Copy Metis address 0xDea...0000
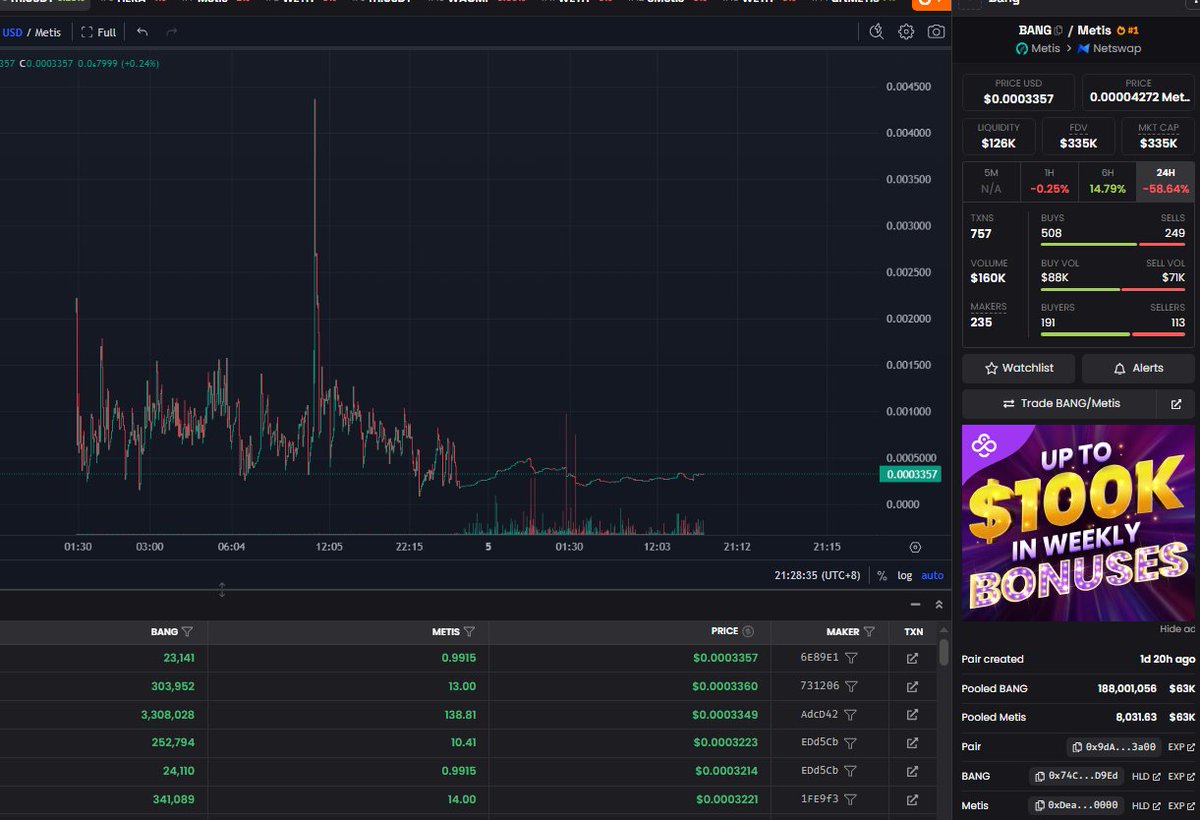Viewport: 1200px width, 820px height. [x=1078, y=805]
